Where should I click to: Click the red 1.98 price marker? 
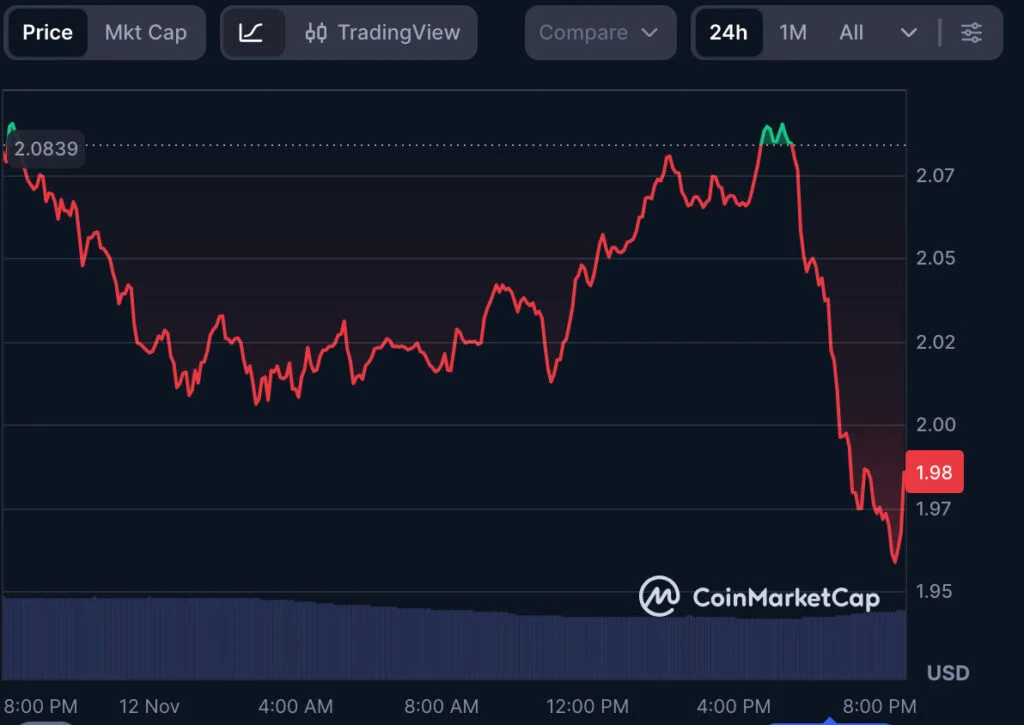[933, 472]
